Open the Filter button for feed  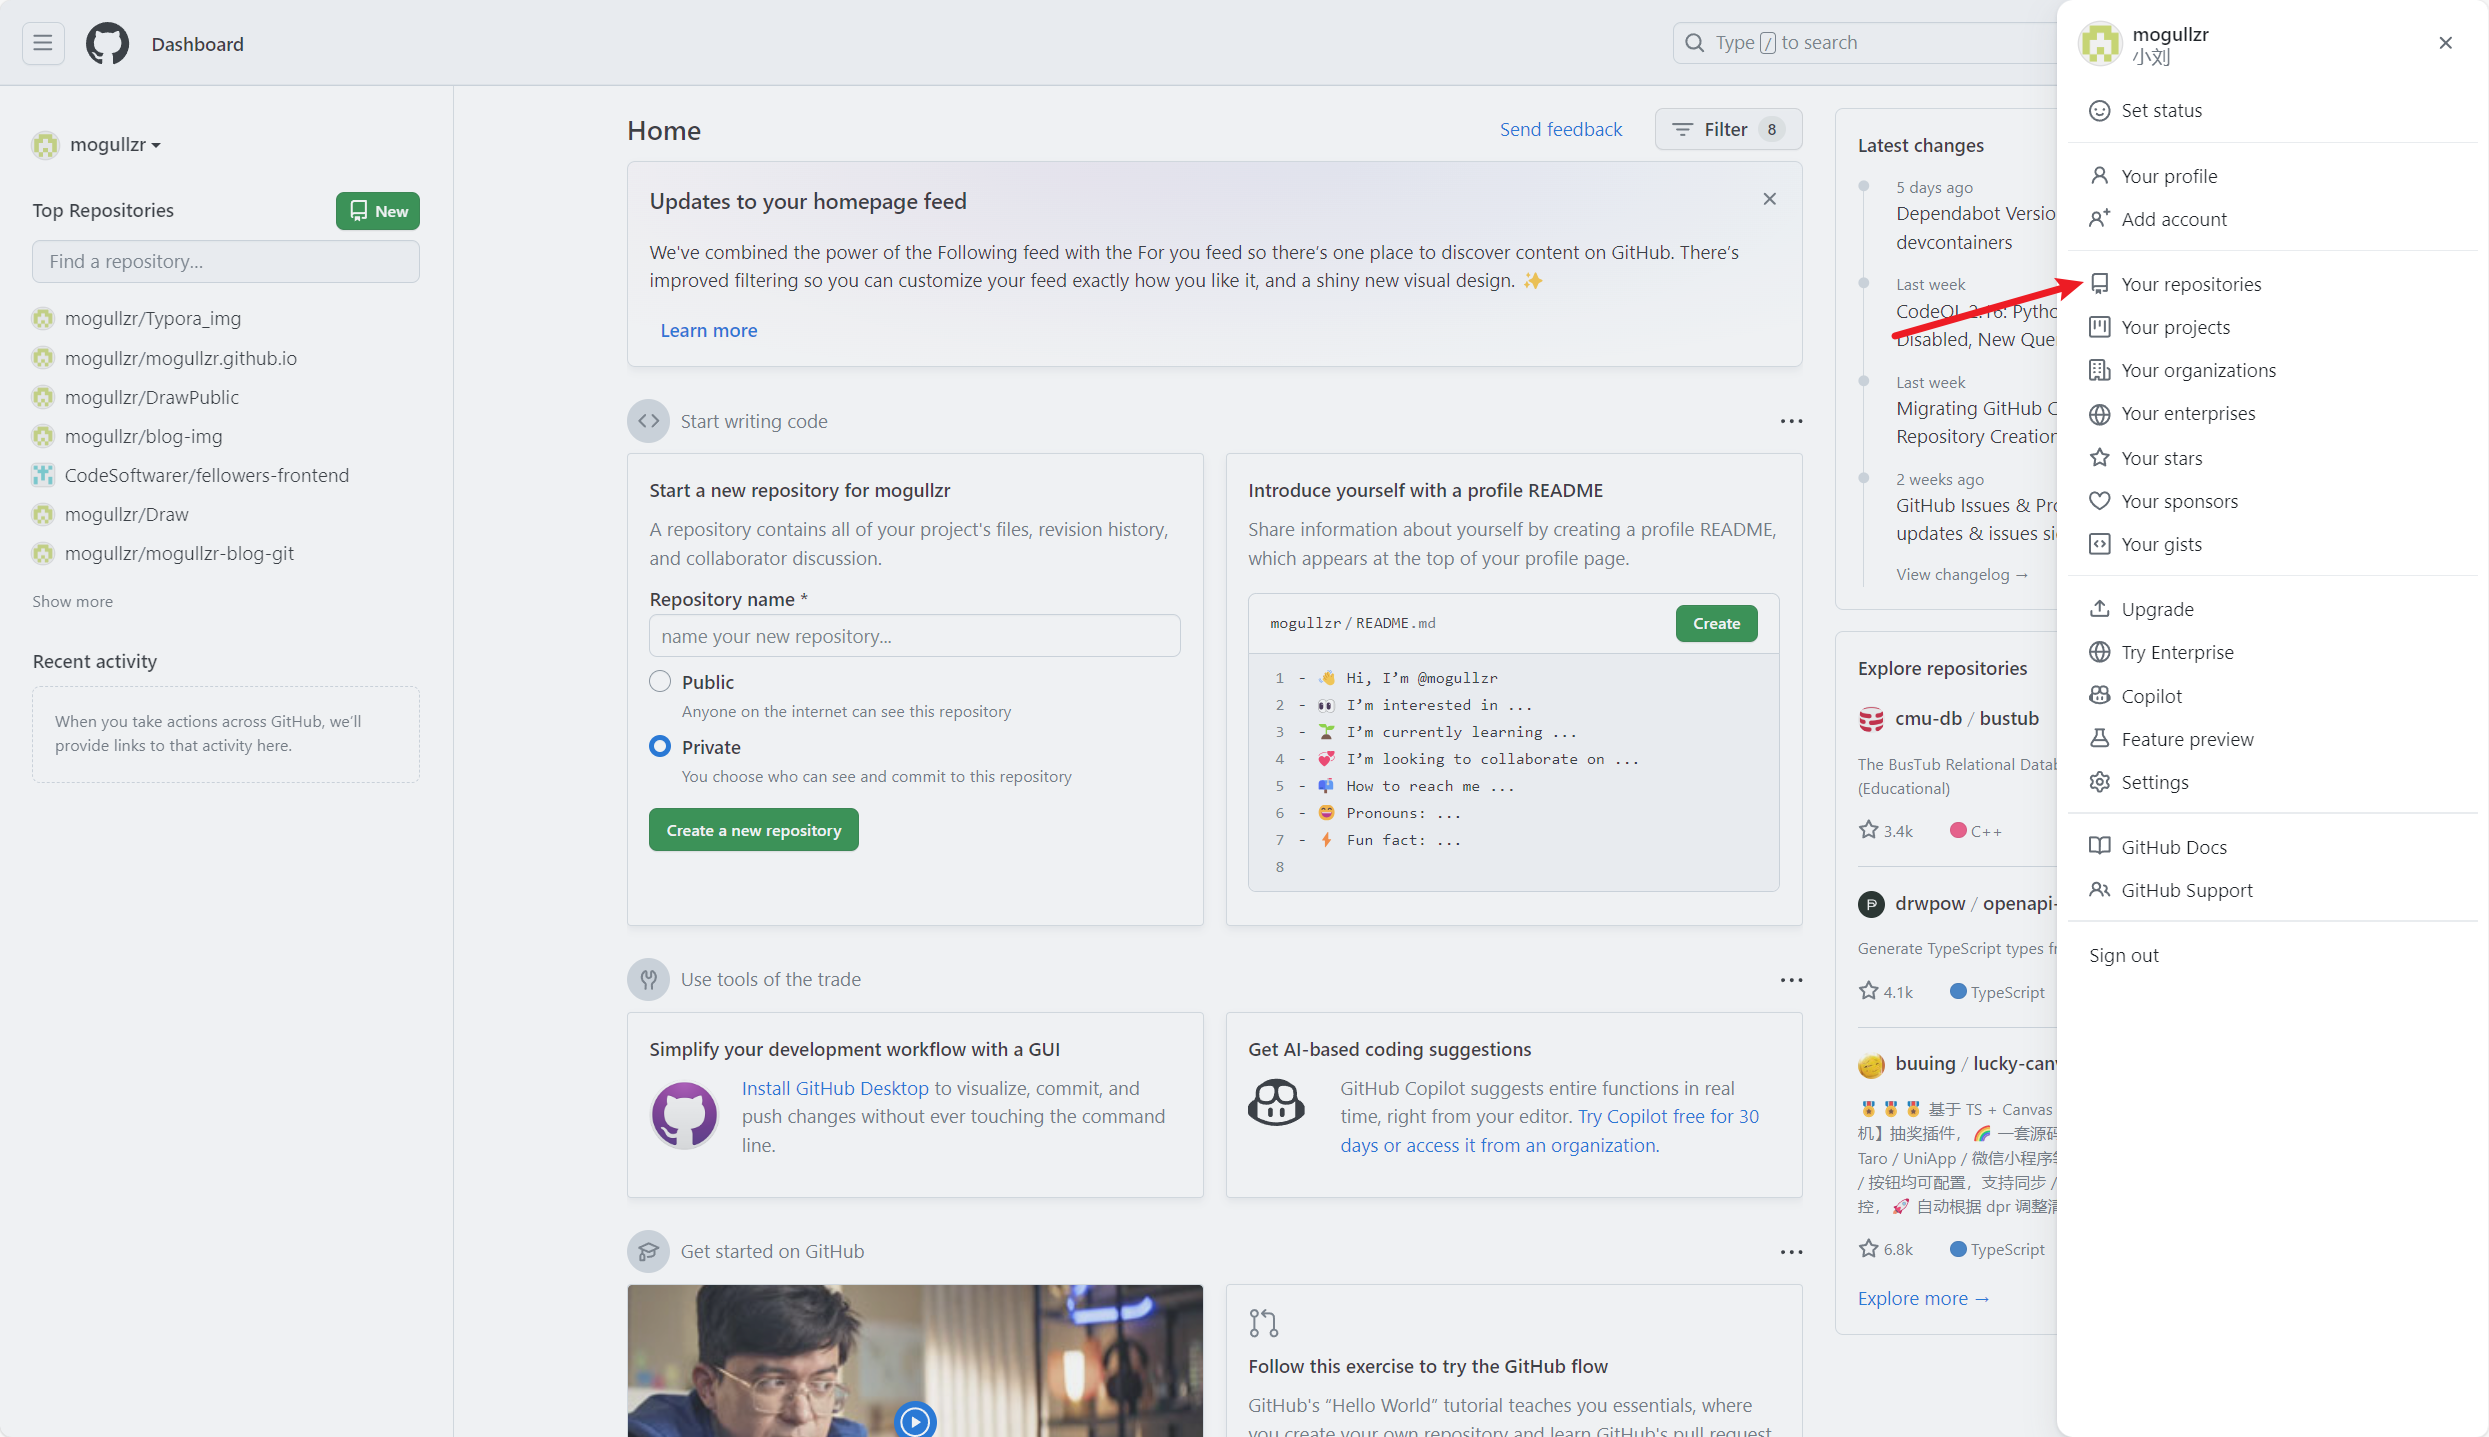coord(1727,129)
